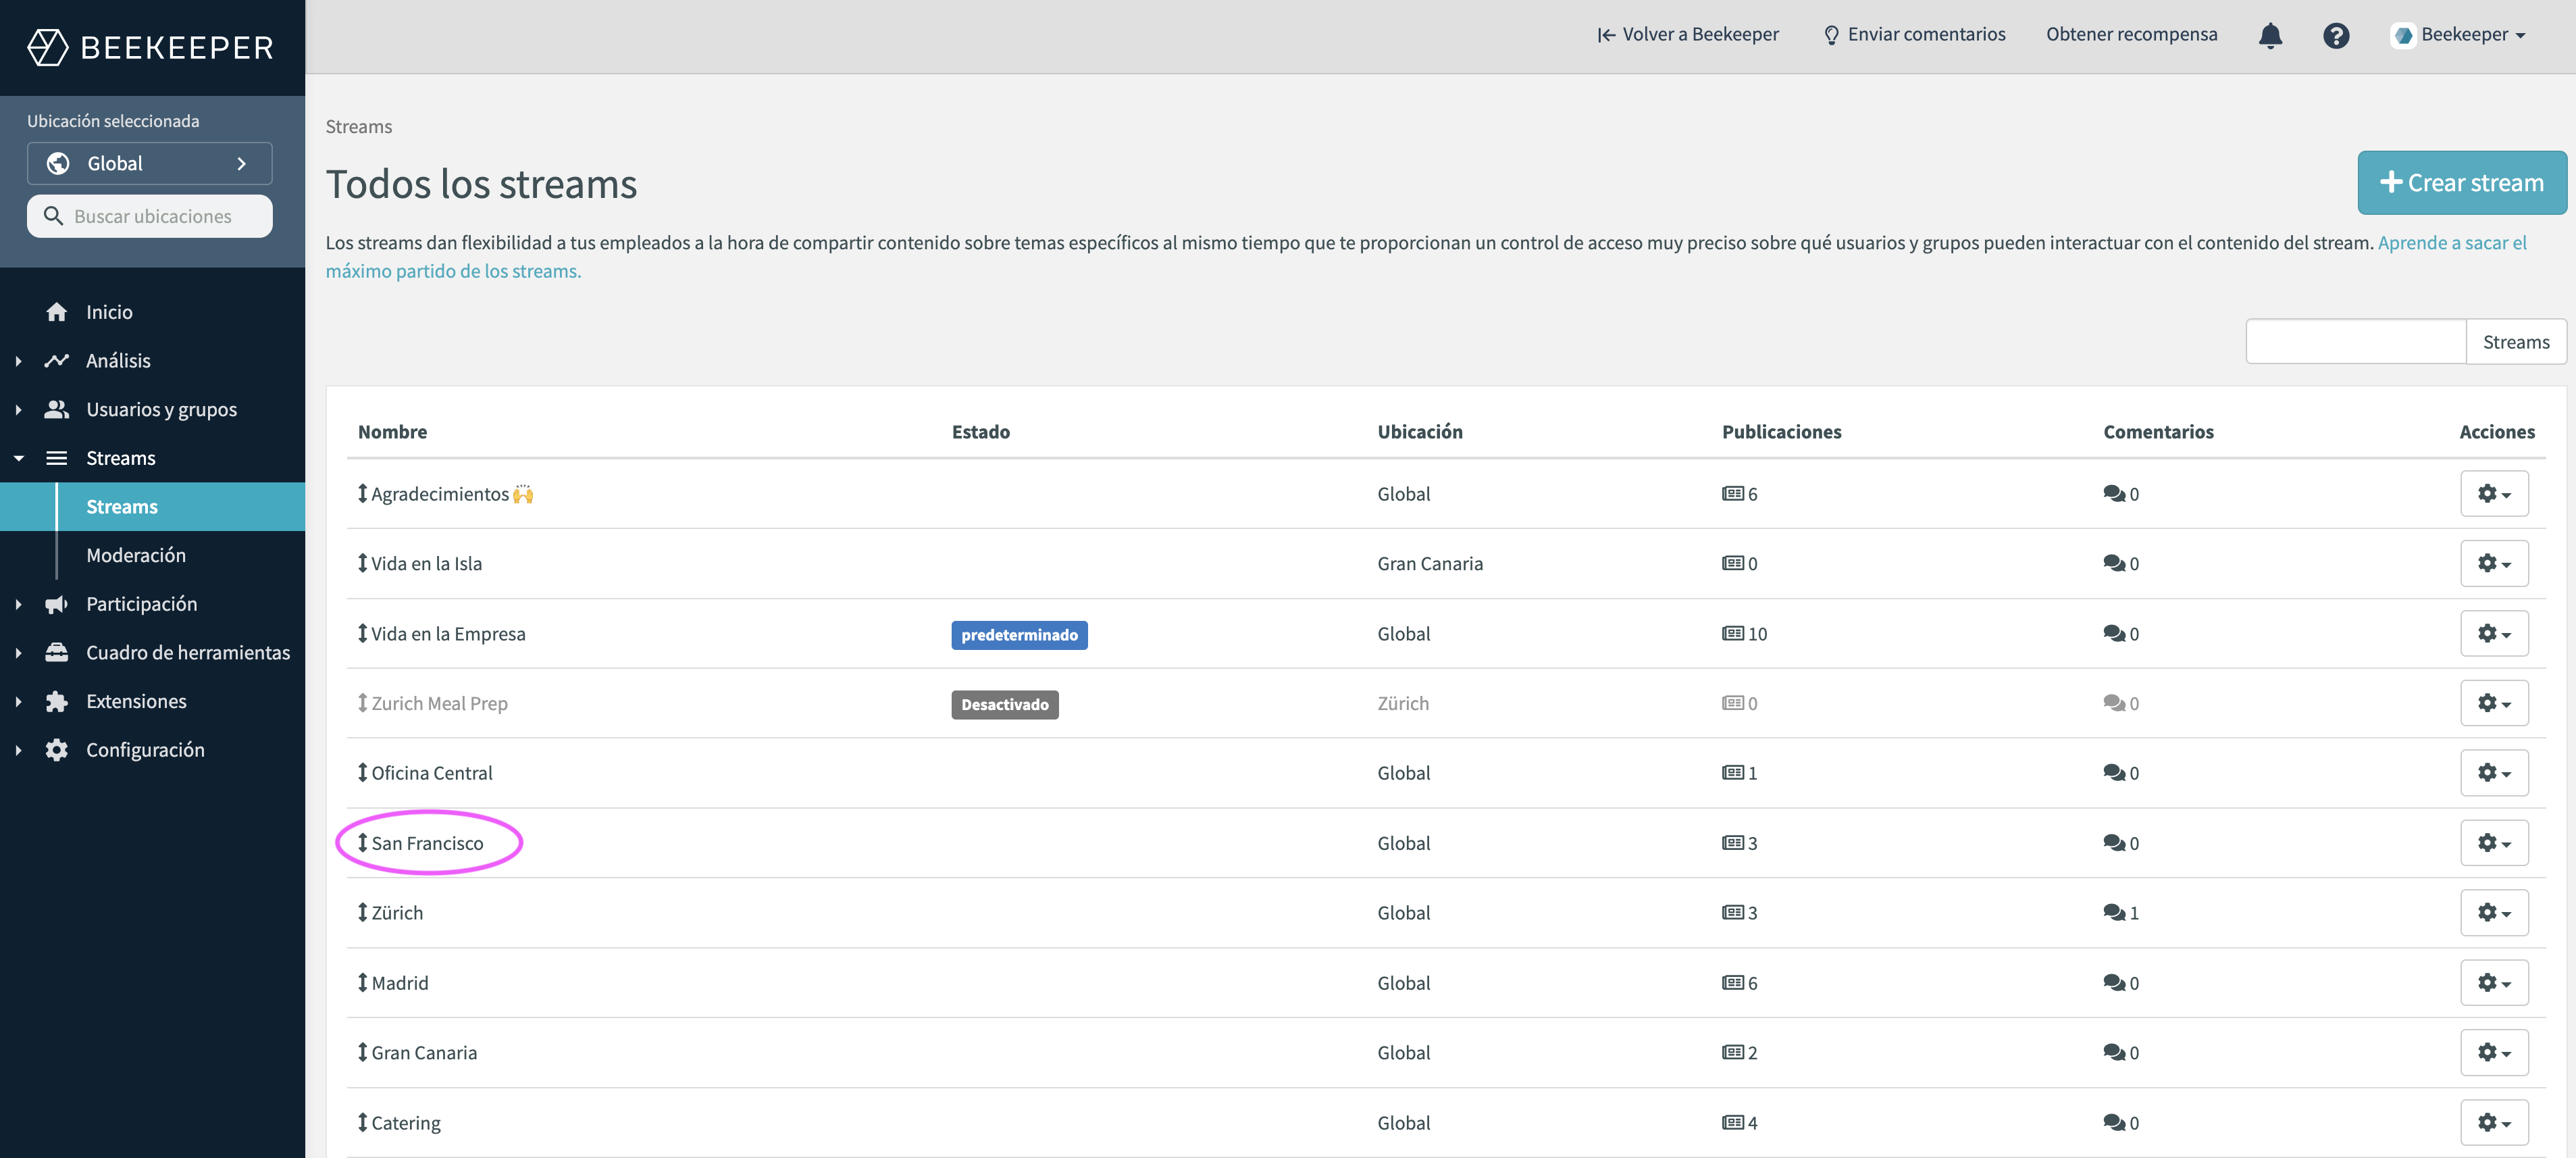This screenshot has width=2576, height=1158.
Task: Focus the streams search input field
Action: 2356,342
